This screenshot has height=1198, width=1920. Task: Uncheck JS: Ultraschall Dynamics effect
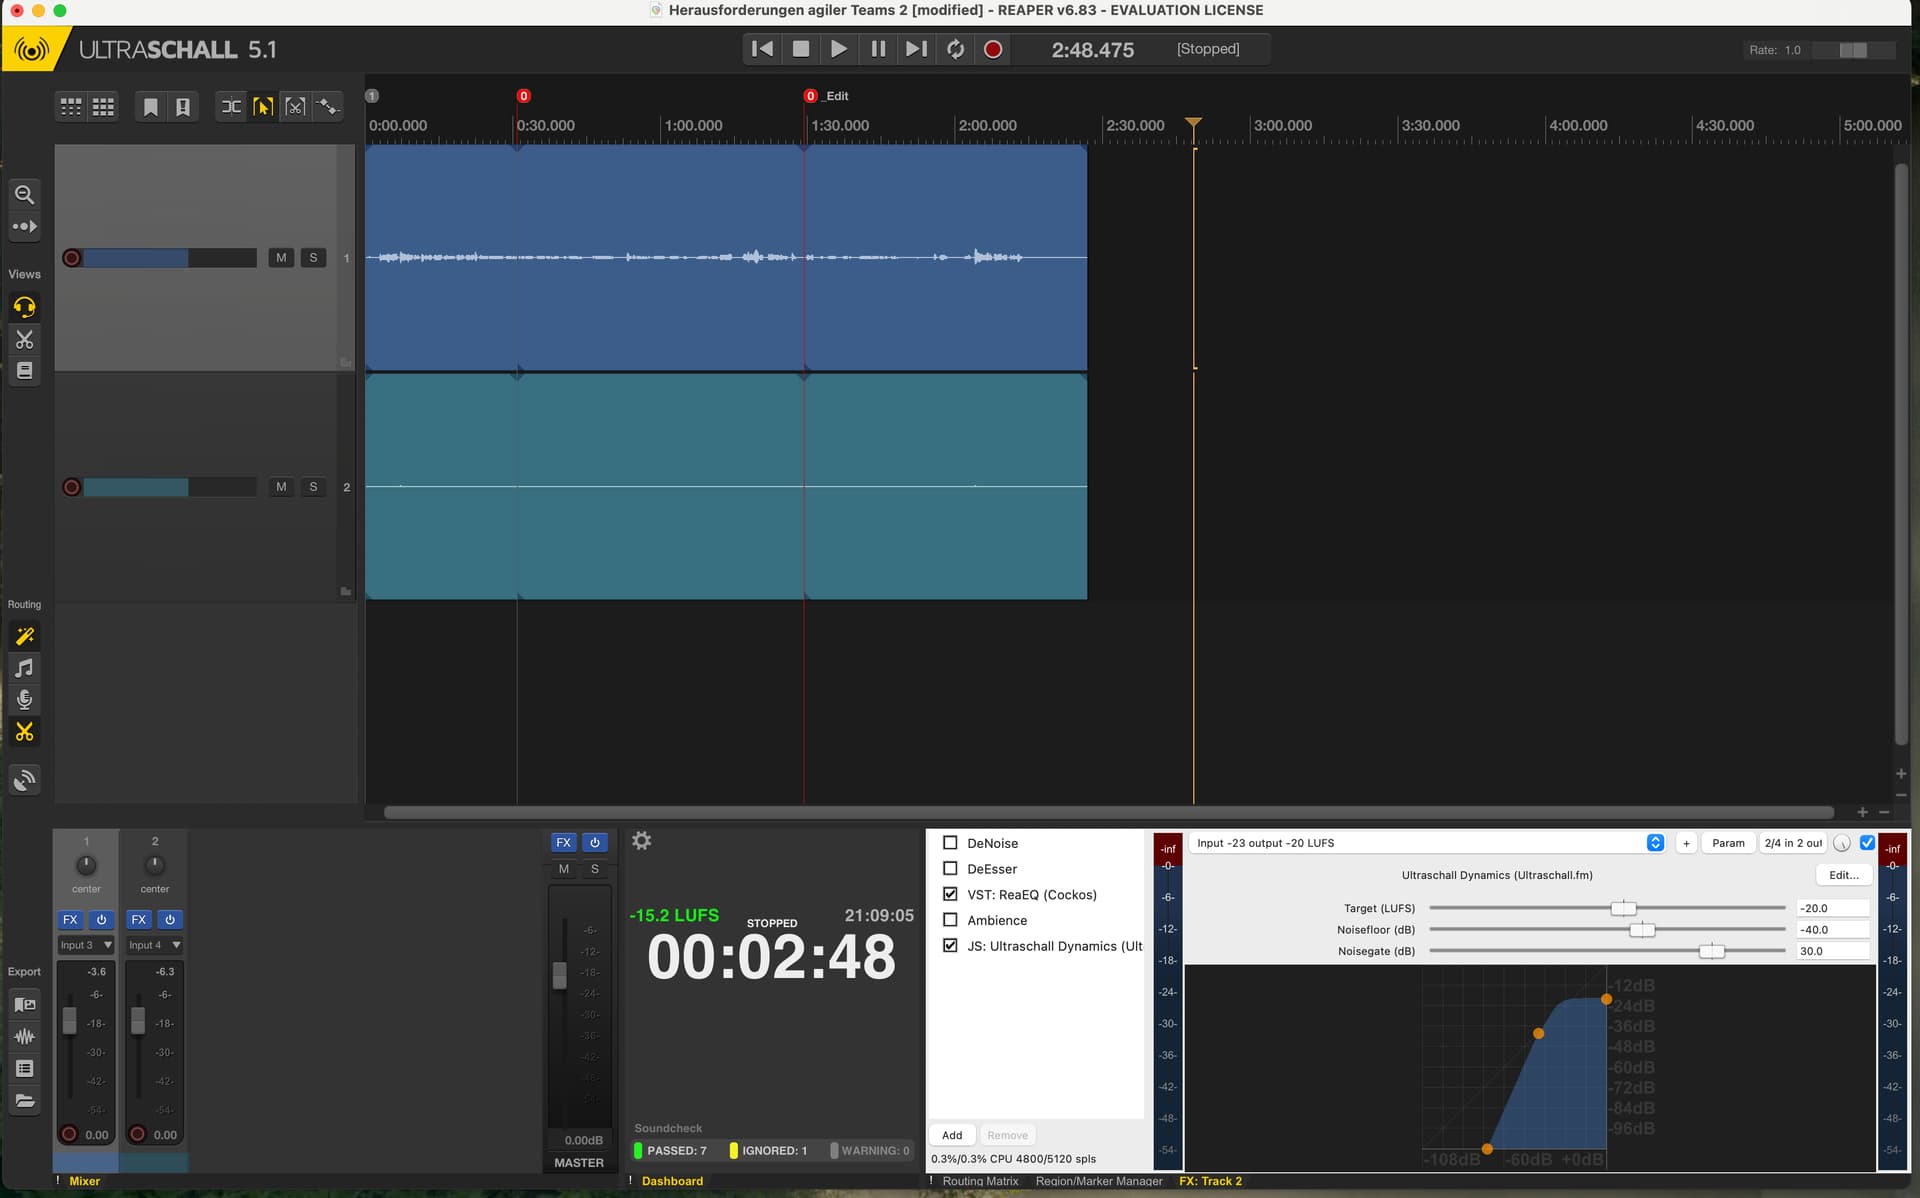(950, 945)
